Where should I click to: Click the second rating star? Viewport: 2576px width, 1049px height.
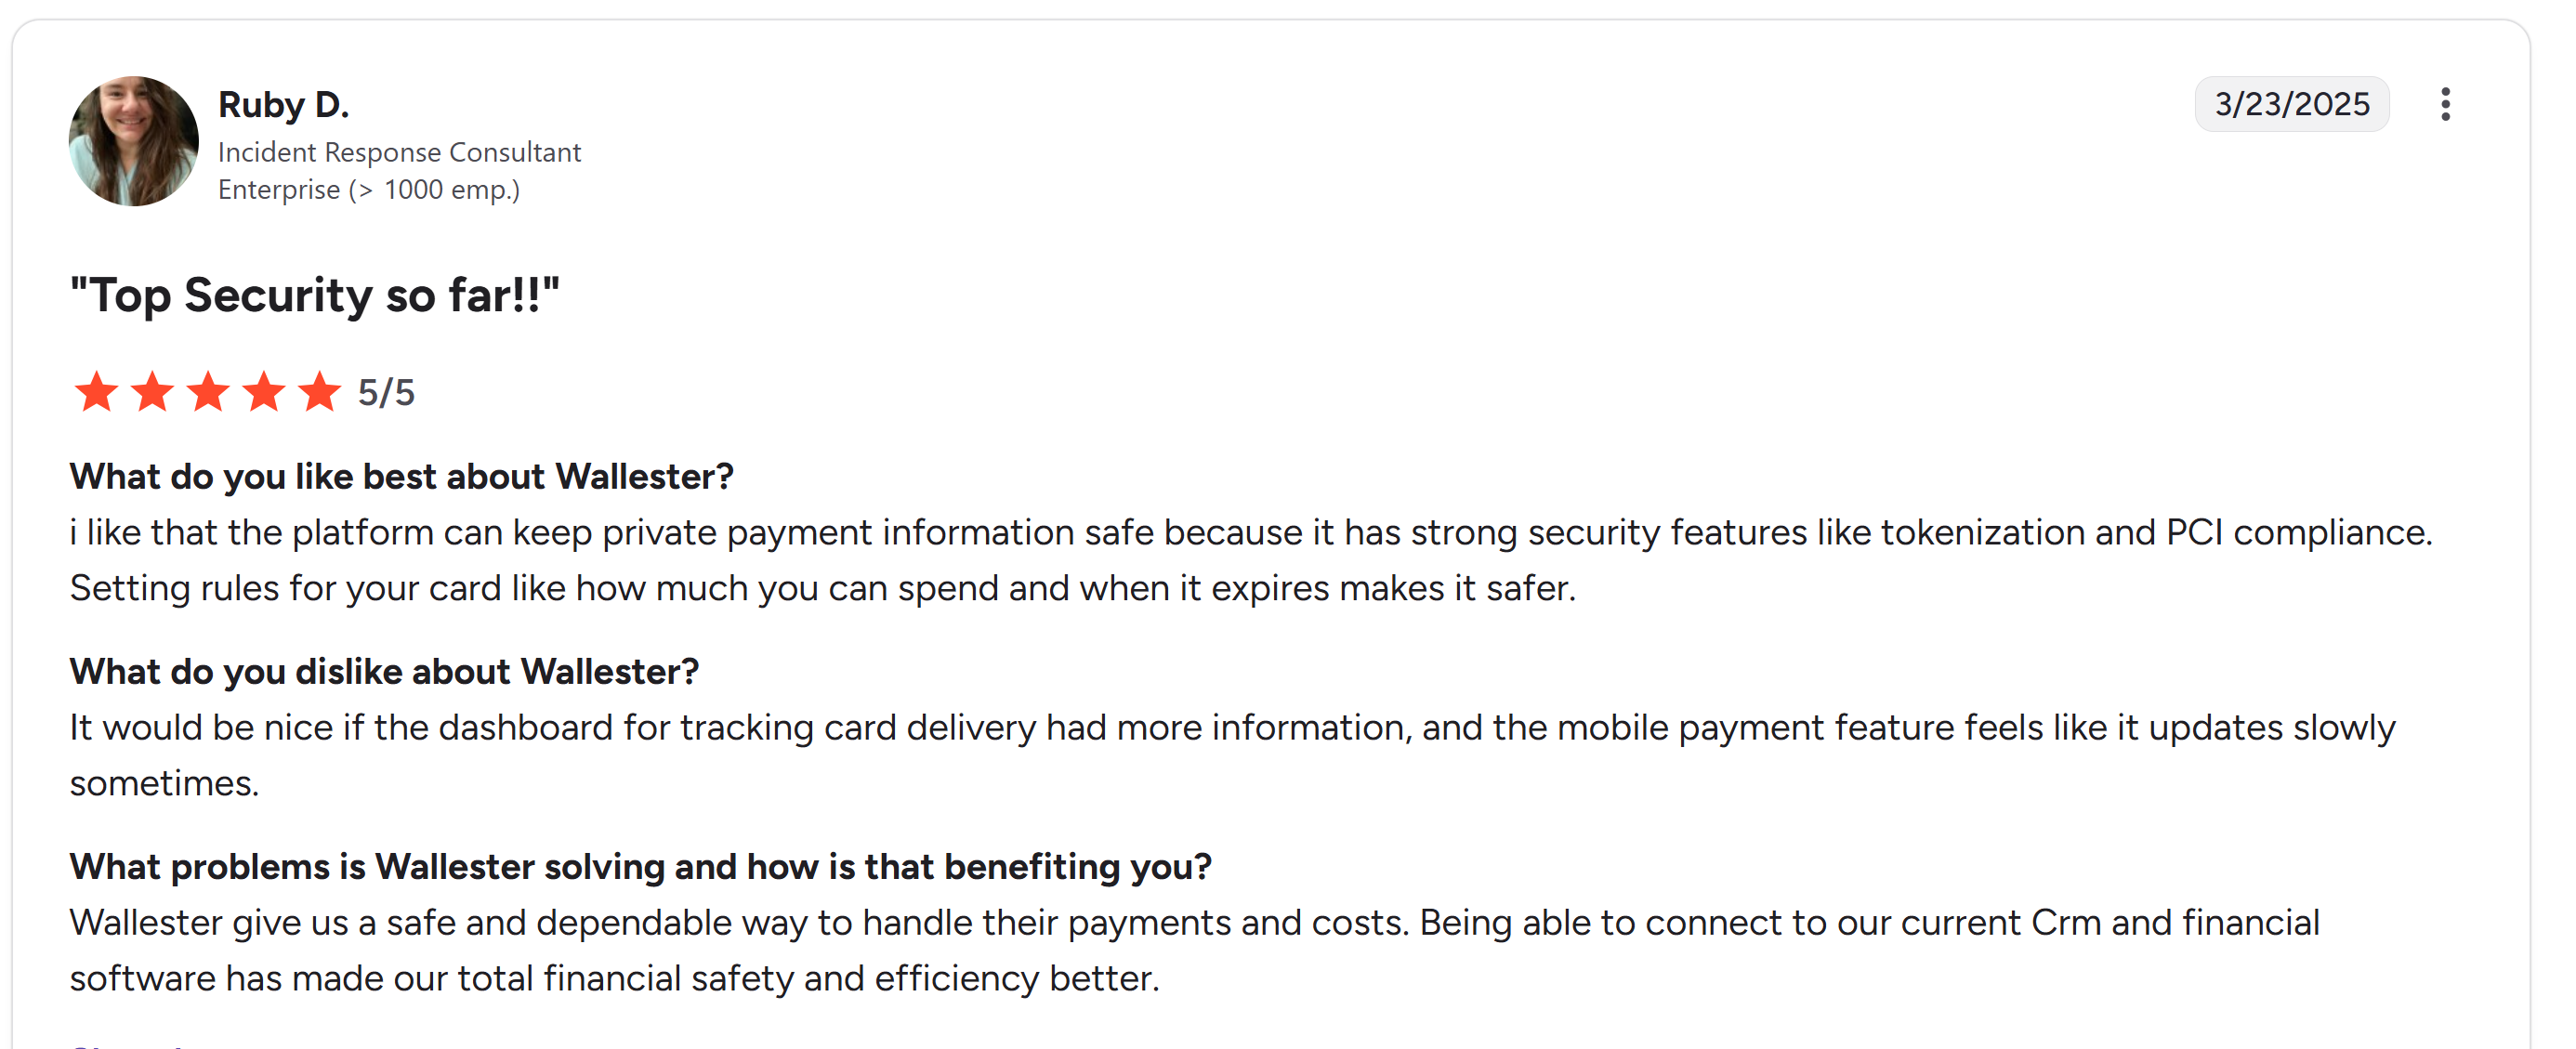[152, 392]
